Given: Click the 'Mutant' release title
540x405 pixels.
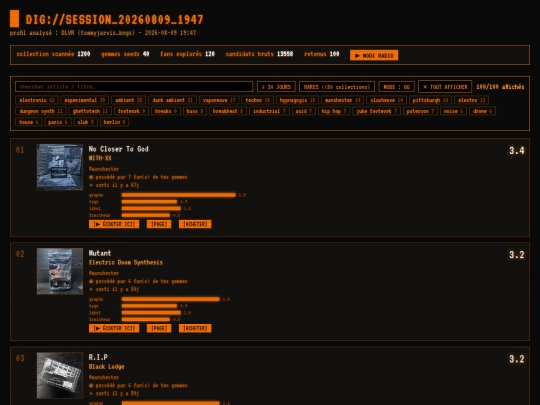Looking at the screenshot, I should point(100,253).
